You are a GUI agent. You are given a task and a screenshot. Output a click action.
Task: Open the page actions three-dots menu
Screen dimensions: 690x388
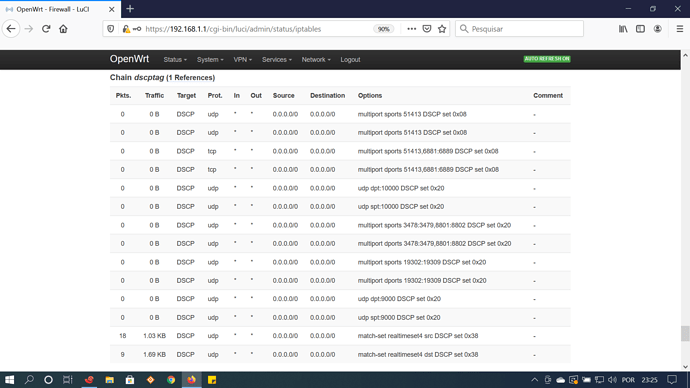(x=411, y=29)
